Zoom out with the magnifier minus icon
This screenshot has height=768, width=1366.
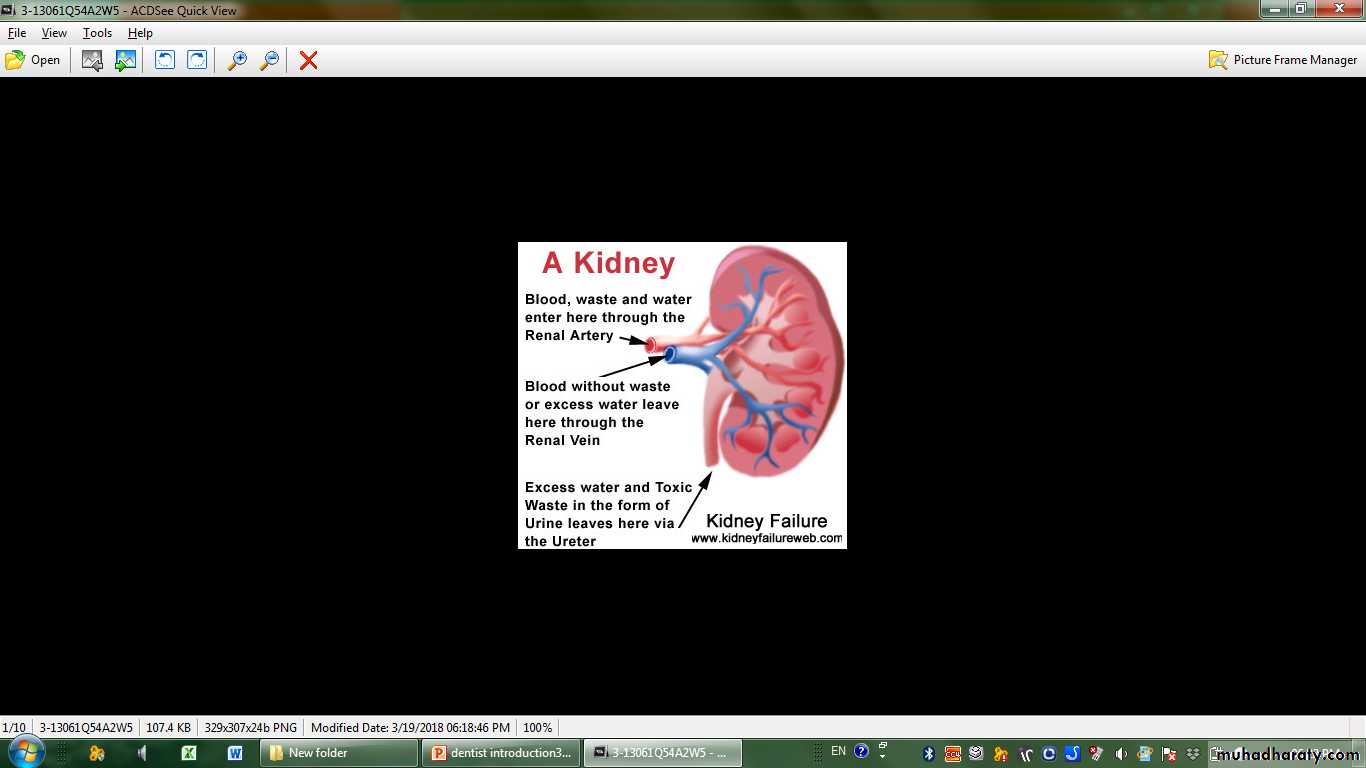[269, 60]
